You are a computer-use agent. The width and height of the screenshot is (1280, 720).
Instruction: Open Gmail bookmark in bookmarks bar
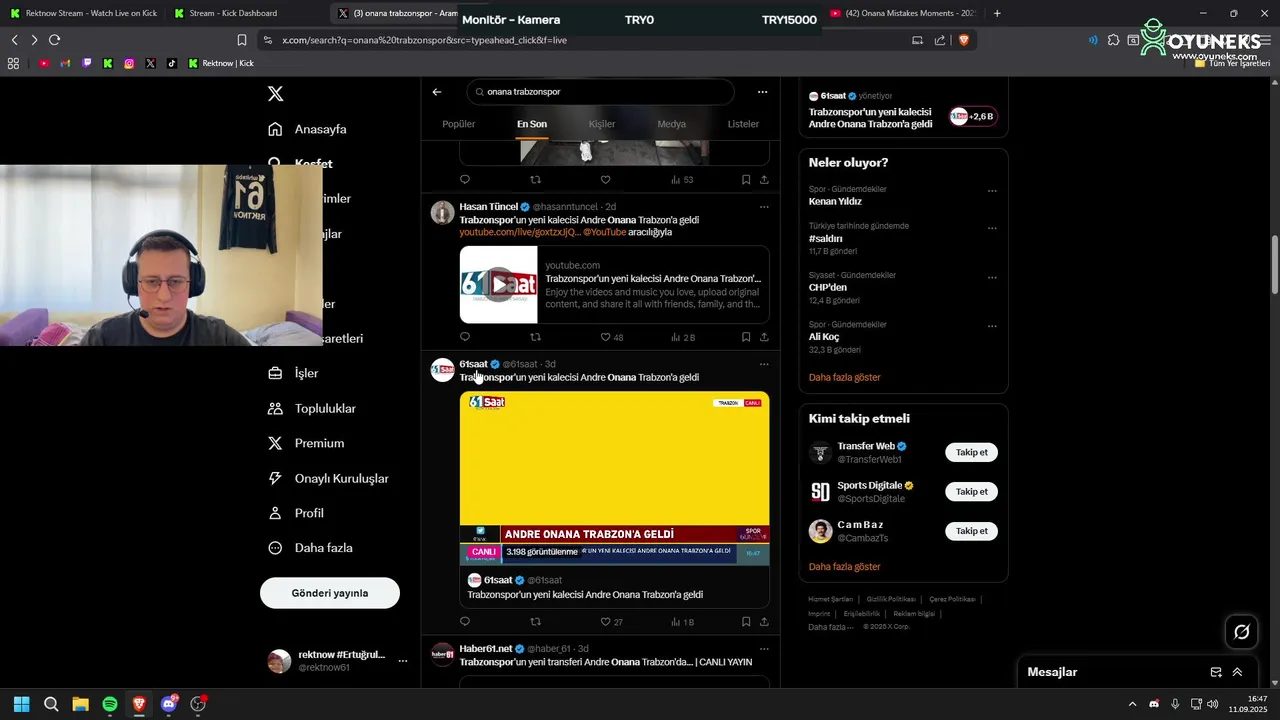point(65,63)
